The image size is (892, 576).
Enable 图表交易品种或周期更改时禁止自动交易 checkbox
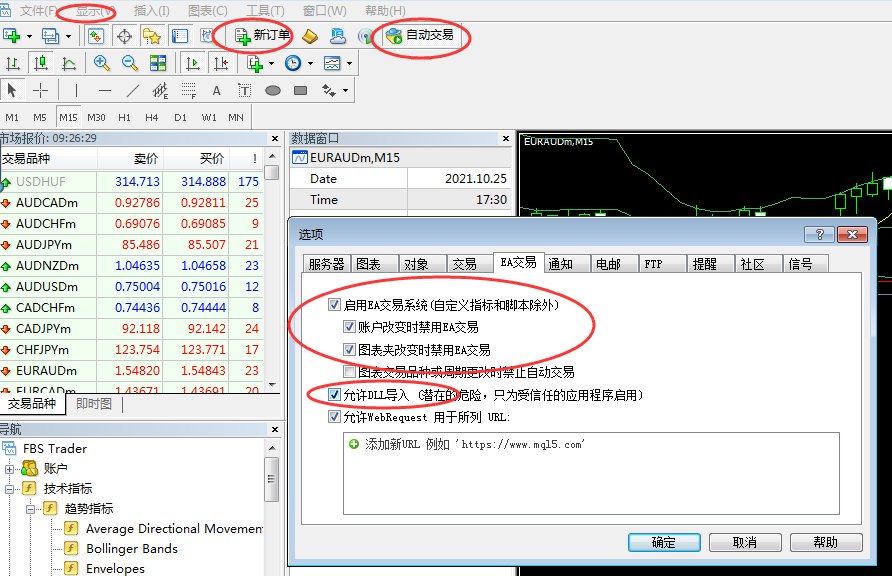click(x=349, y=372)
